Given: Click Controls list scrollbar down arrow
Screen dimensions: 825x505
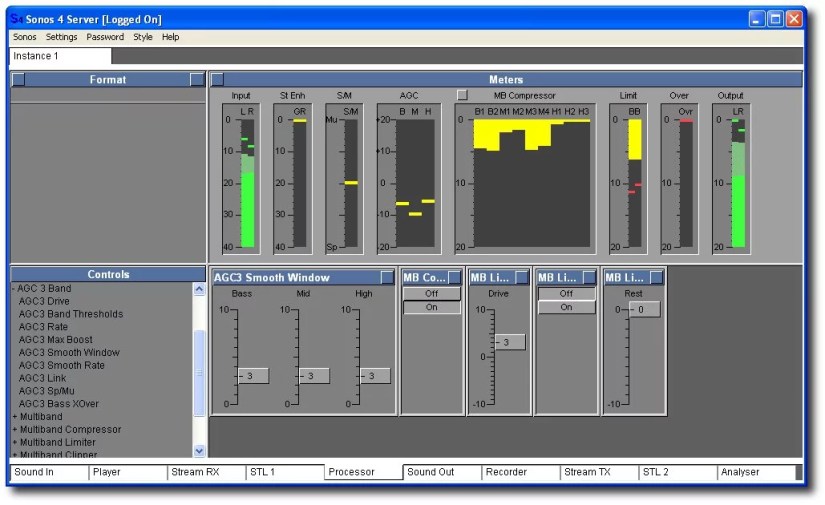Looking at the screenshot, I should point(198,451).
